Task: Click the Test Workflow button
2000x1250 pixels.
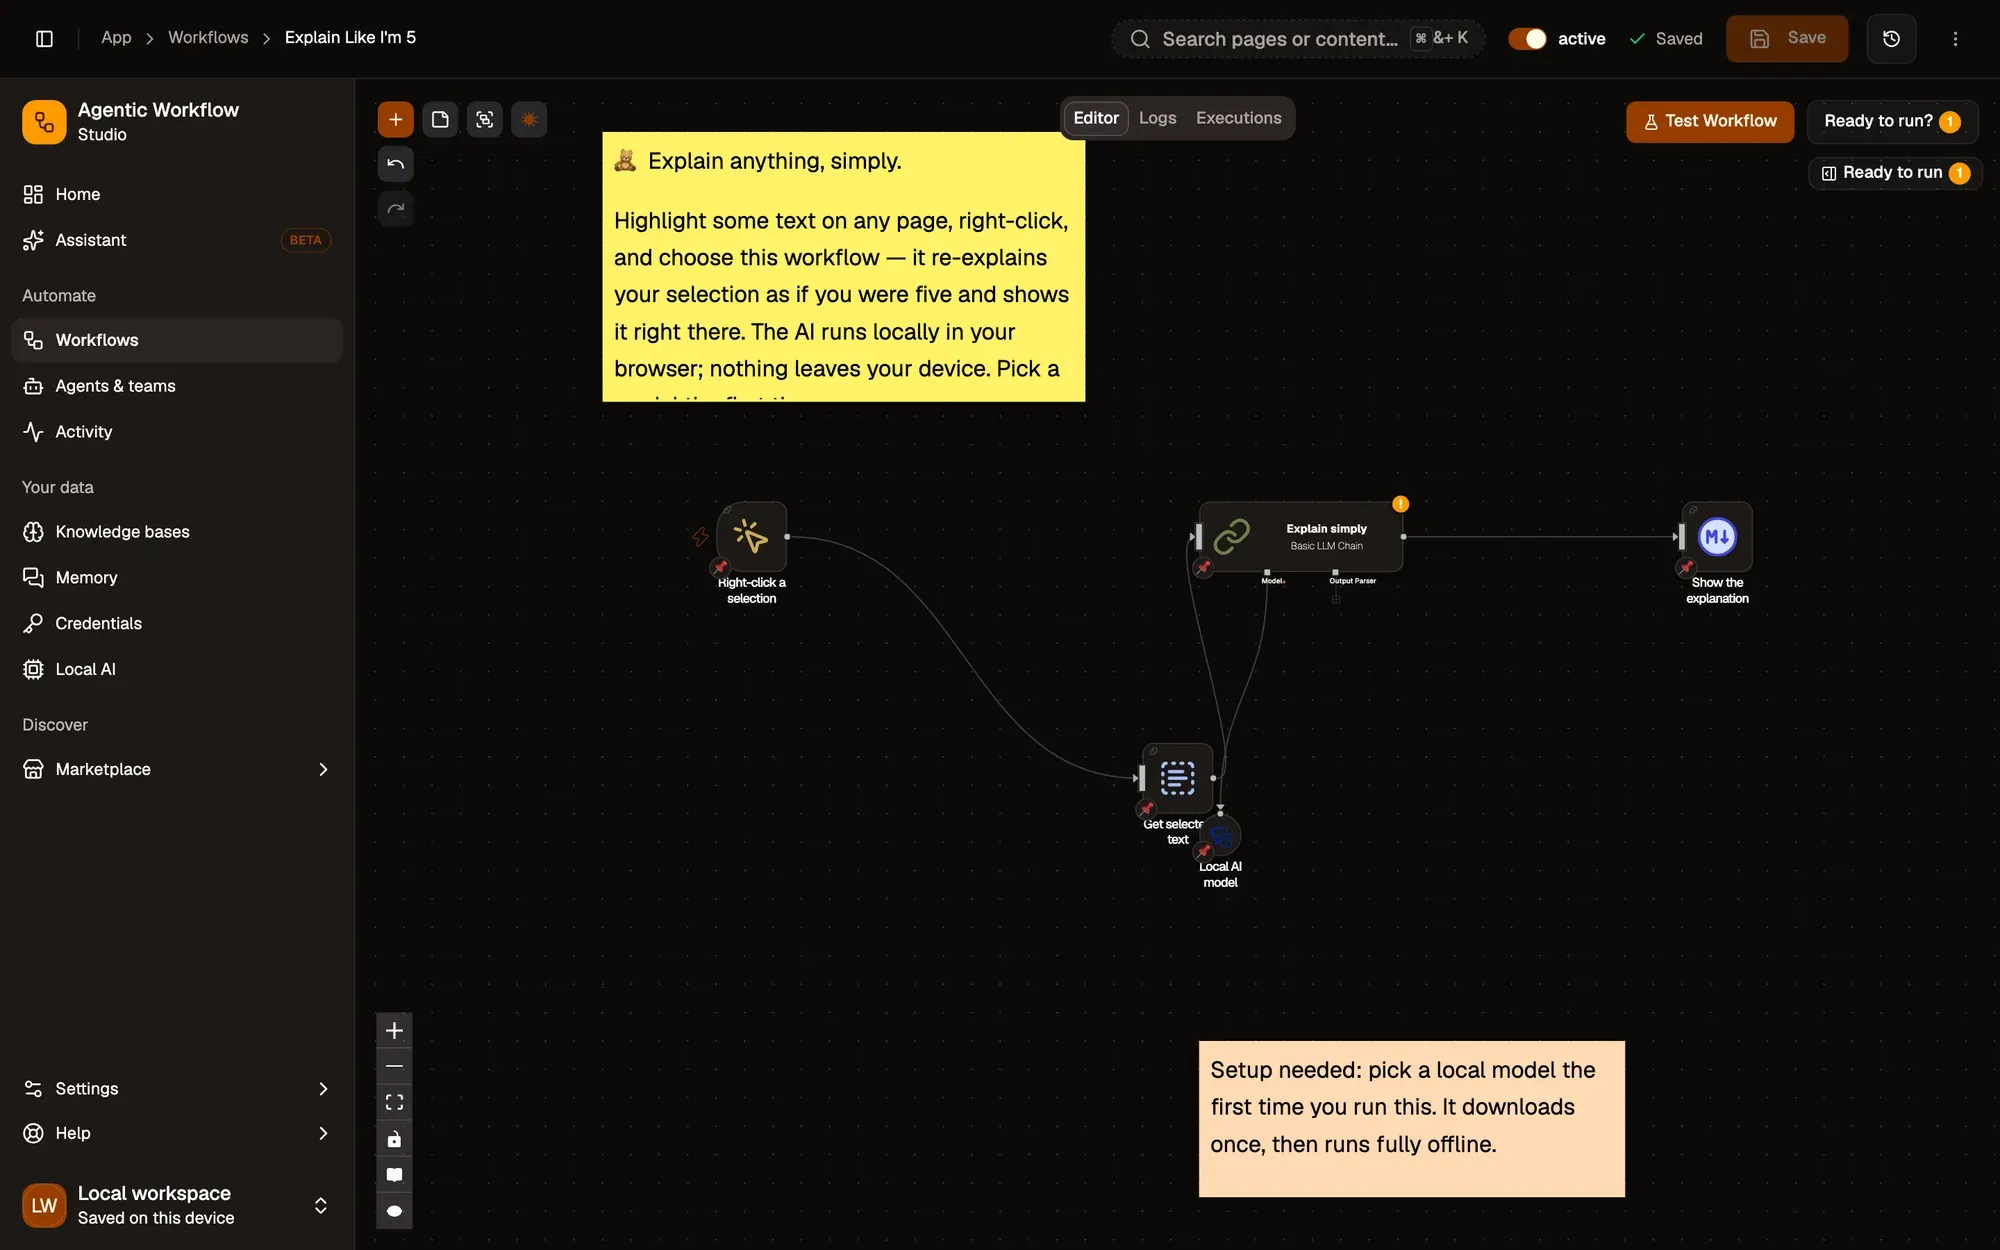Action: (x=1710, y=121)
